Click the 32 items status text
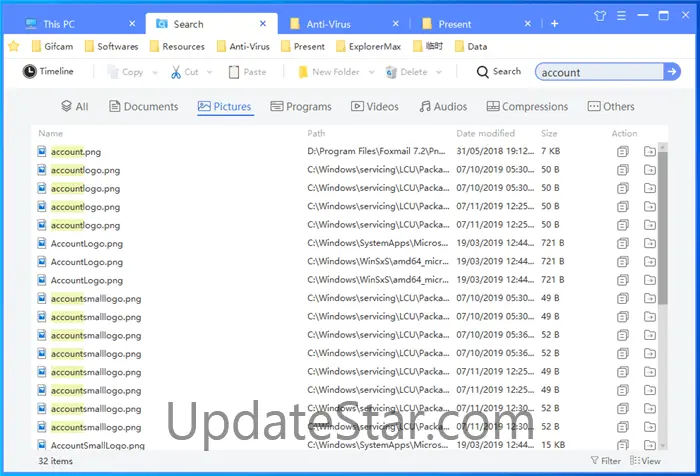 click(x=55, y=461)
